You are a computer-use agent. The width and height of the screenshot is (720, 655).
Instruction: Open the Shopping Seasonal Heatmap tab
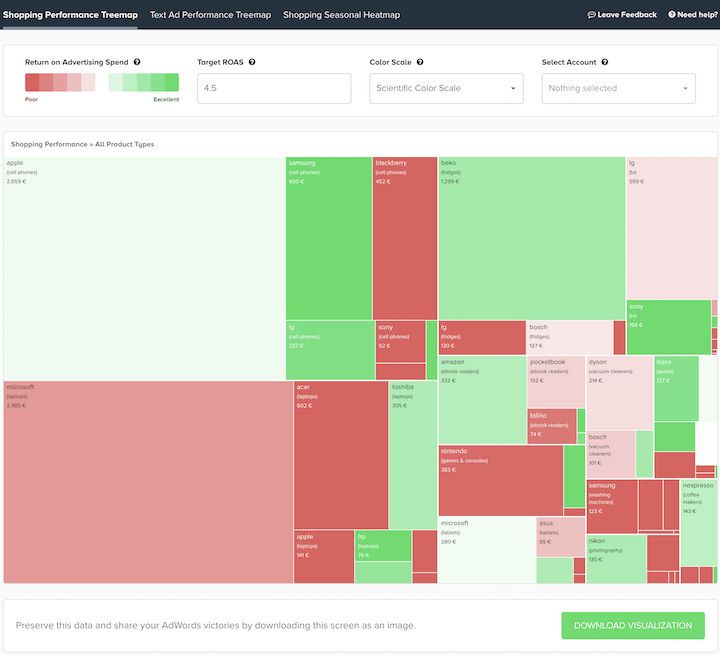[x=341, y=15]
